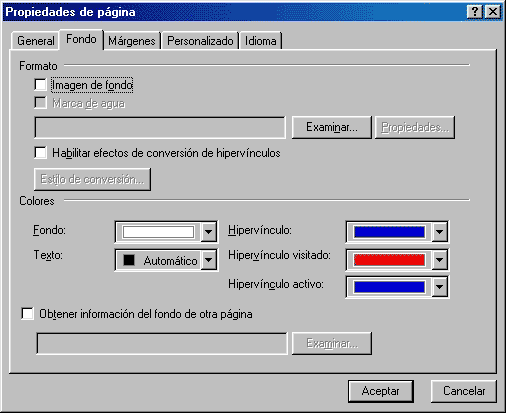Click the white Fondo color swatch
The image size is (506, 413).
coord(158,232)
